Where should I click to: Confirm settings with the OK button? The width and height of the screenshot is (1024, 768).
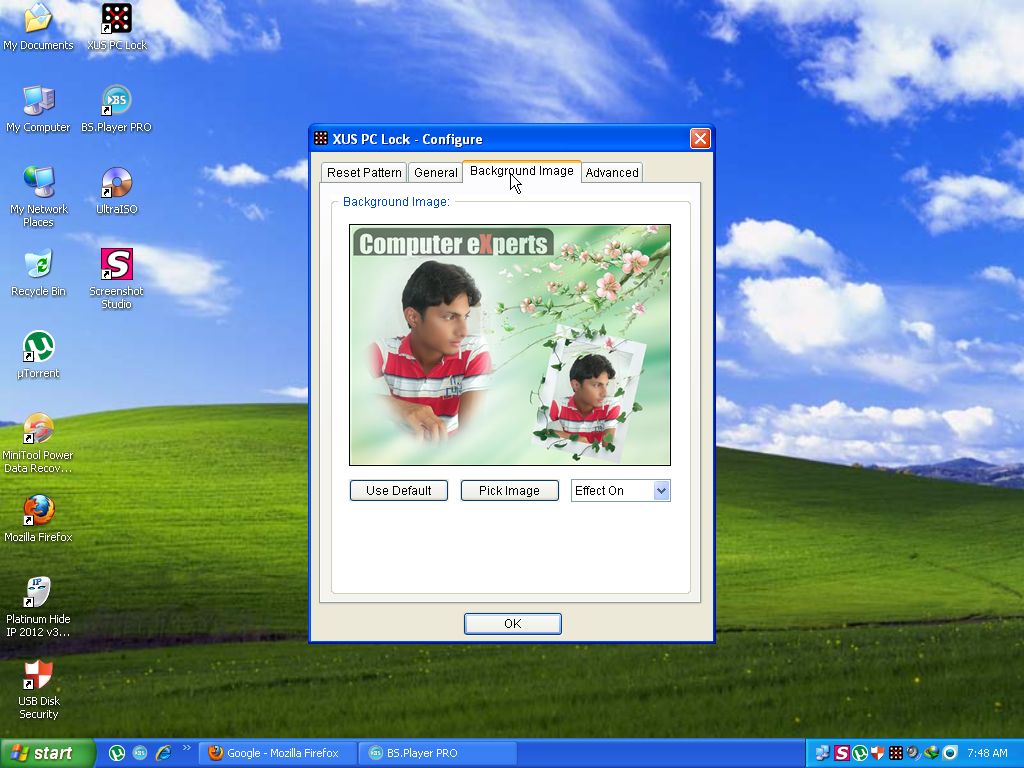(513, 624)
